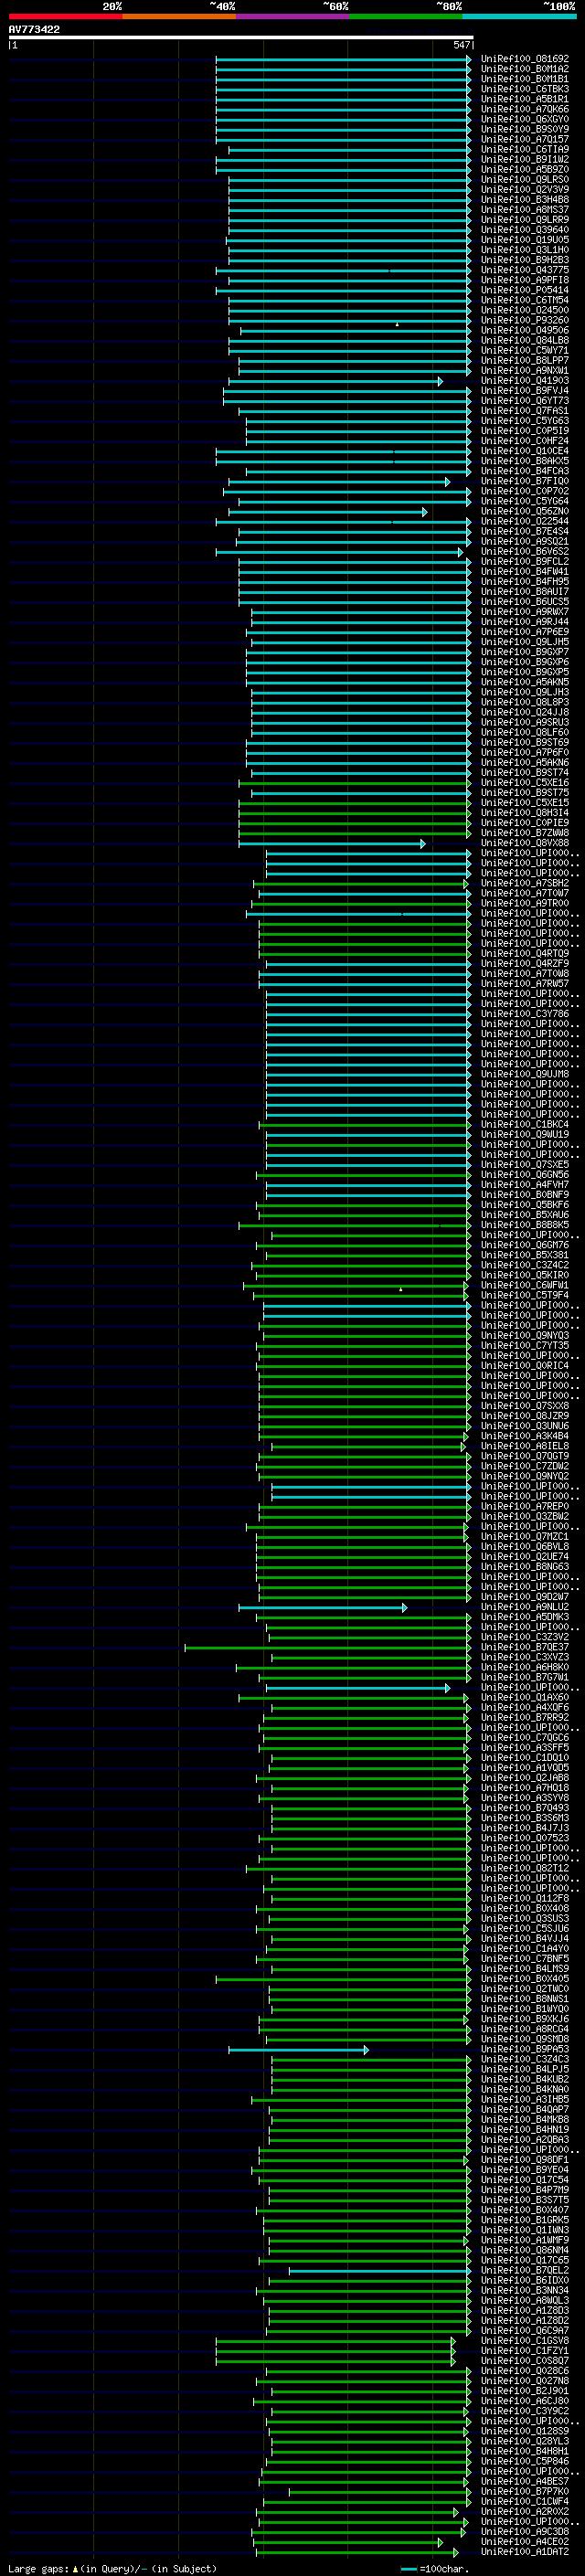Select hit label UniRef100_Q7SXX8
585x2576 pixels.
pos(525,1406)
